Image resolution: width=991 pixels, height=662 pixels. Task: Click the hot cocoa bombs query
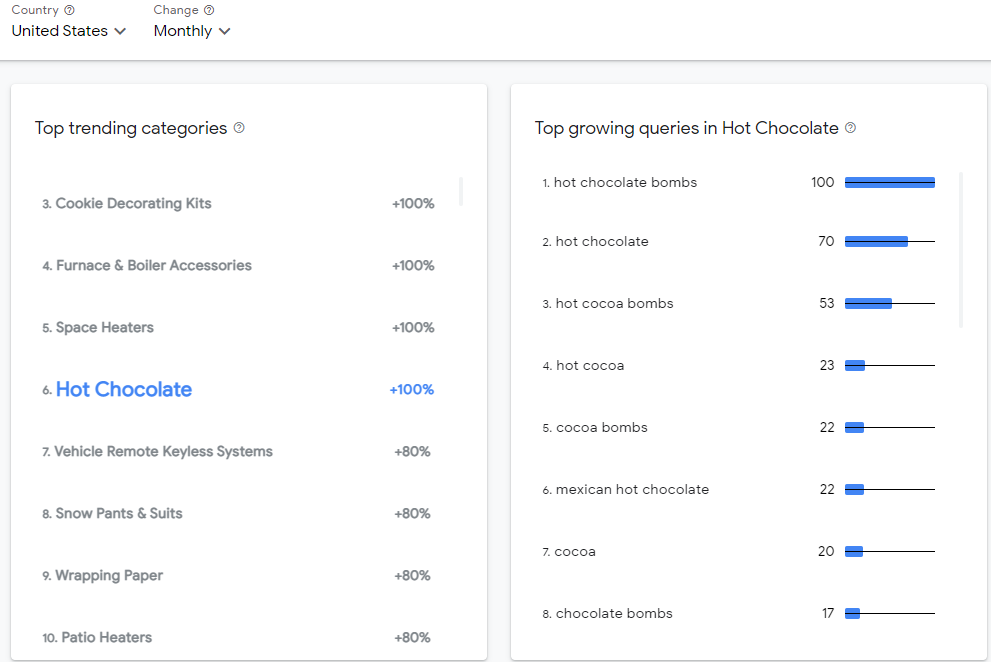click(x=614, y=303)
